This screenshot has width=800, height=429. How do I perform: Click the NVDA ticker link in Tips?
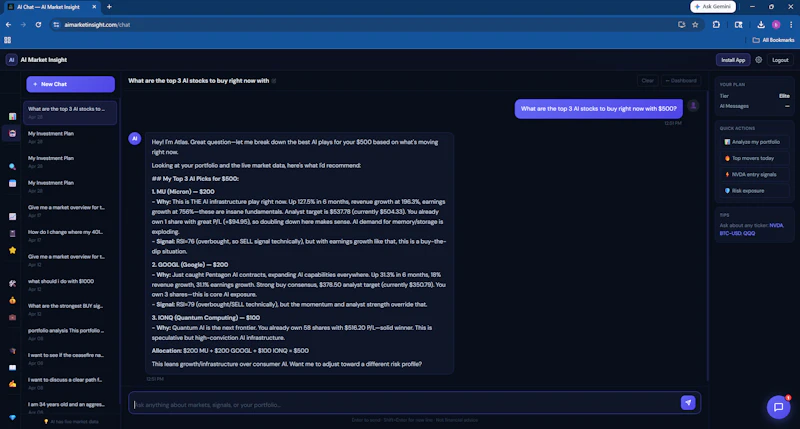[776, 225]
